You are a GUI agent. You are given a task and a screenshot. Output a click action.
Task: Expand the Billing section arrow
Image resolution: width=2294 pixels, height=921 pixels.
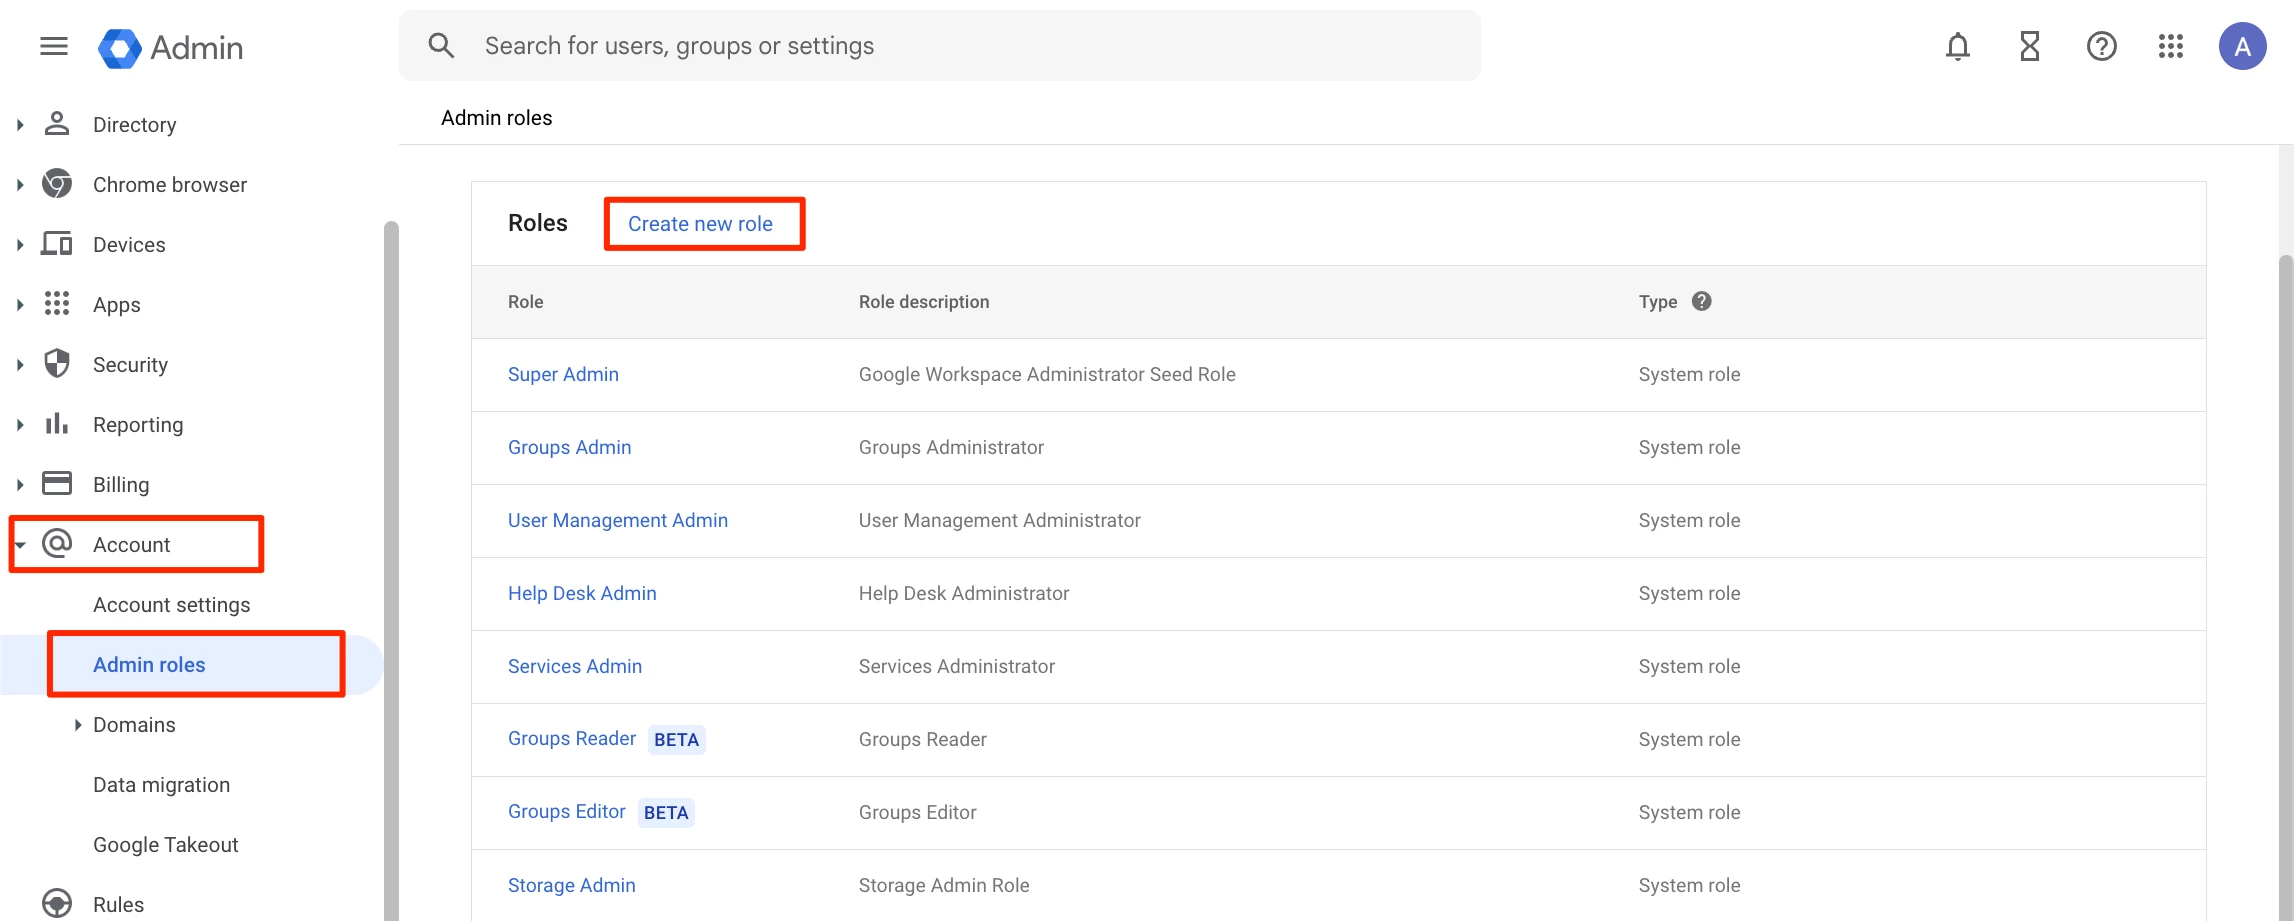(19, 485)
